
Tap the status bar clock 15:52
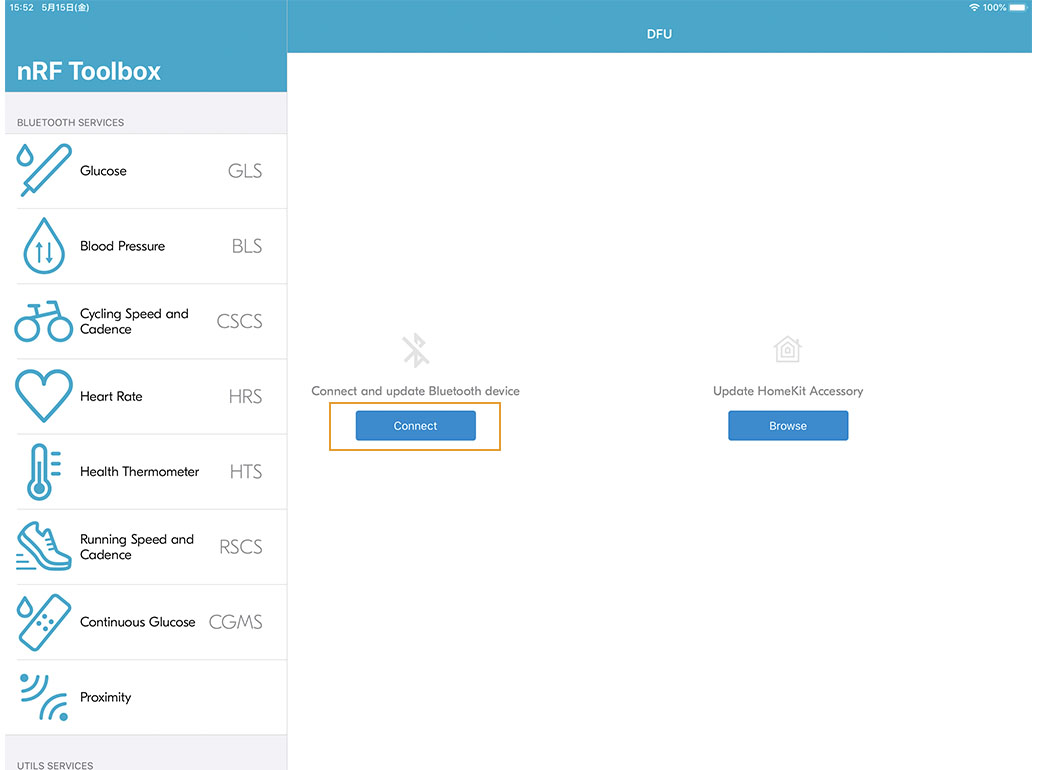coord(21,7)
